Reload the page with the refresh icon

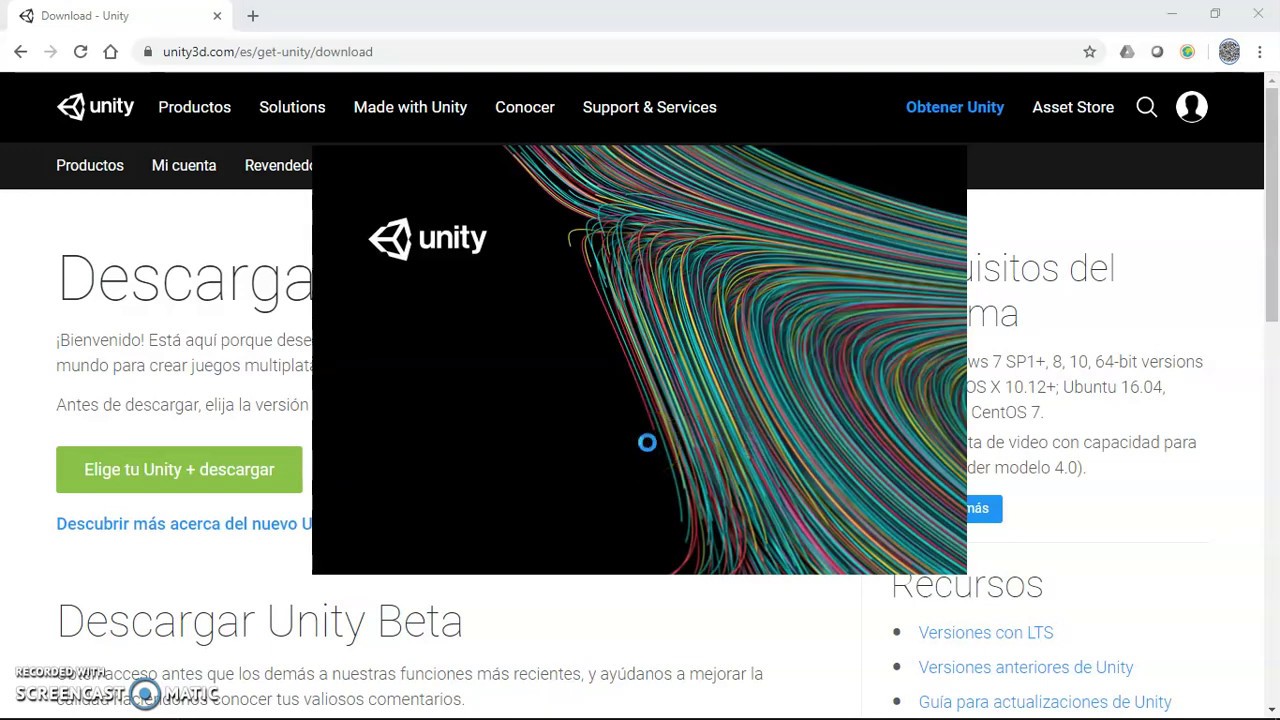coord(81,52)
